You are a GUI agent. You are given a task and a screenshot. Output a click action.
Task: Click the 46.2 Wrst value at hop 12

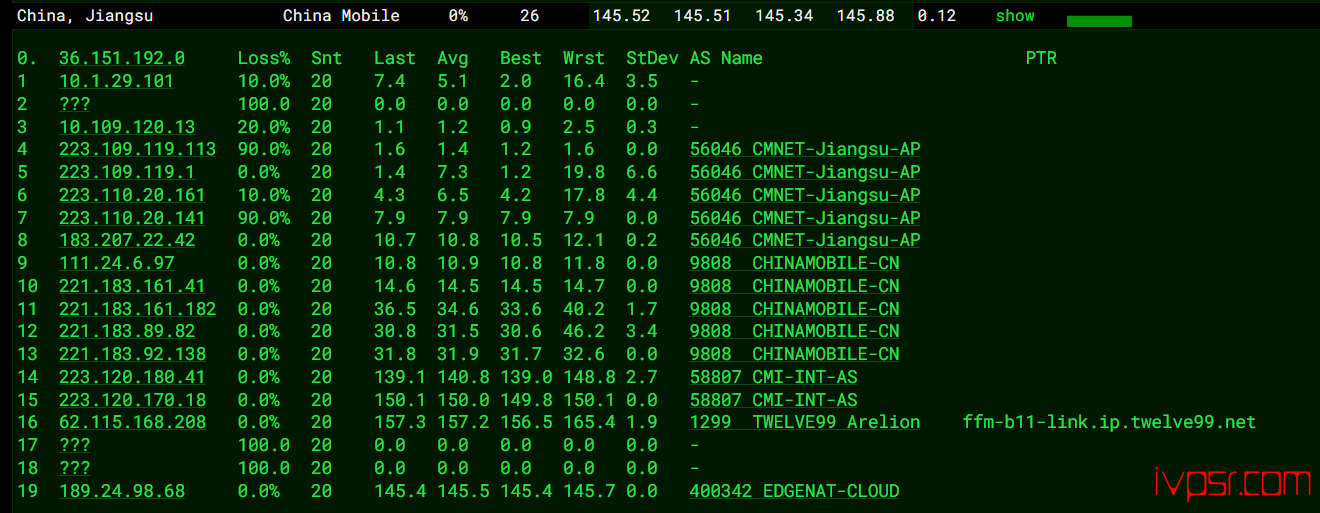tap(584, 332)
